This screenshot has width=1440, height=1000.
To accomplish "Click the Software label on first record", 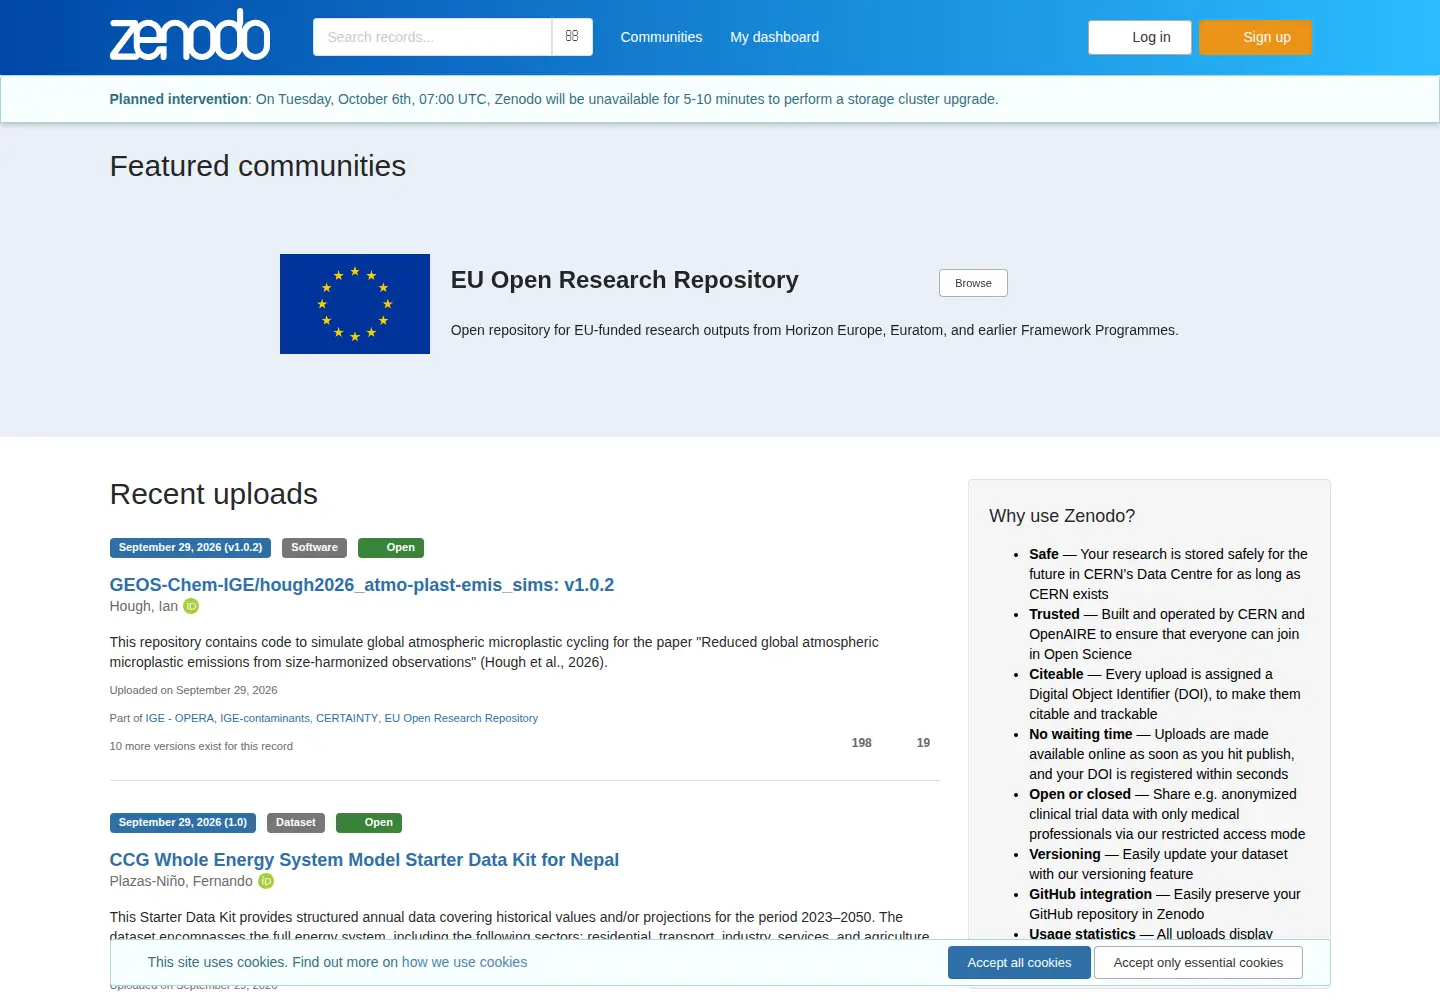I will (314, 548).
